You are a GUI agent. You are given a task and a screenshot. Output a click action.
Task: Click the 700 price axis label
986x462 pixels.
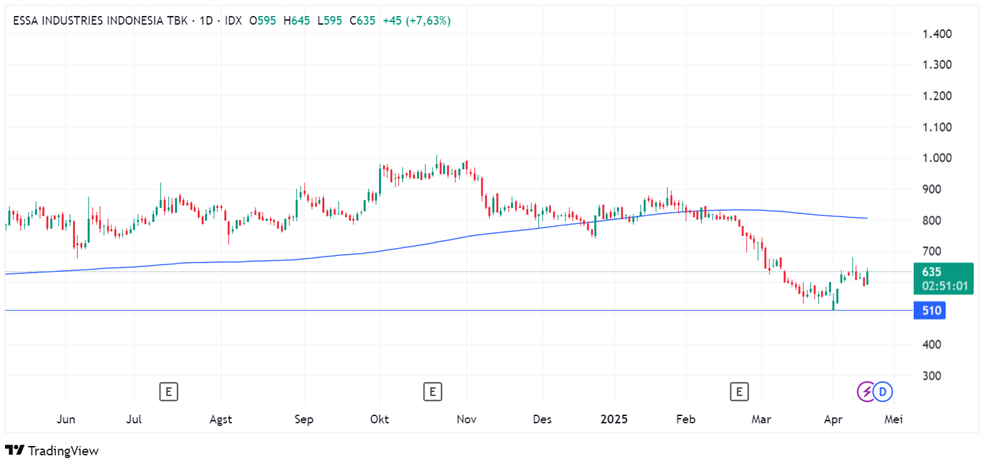tap(931, 251)
